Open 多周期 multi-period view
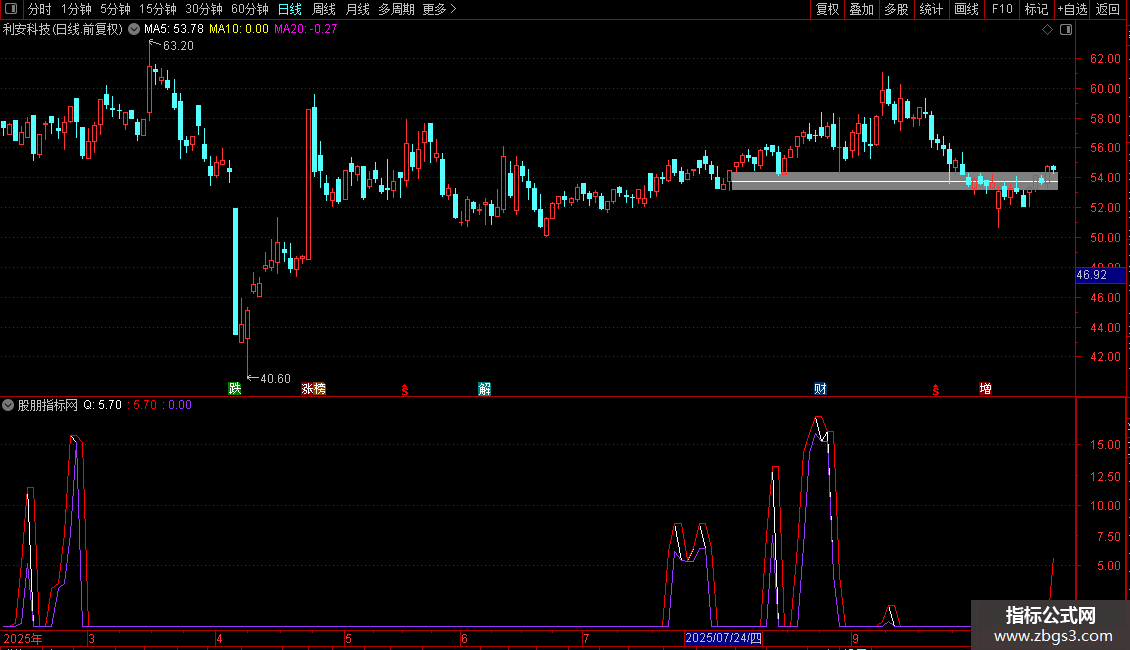This screenshot has width=1130, height=650. (x=396, y=9)
